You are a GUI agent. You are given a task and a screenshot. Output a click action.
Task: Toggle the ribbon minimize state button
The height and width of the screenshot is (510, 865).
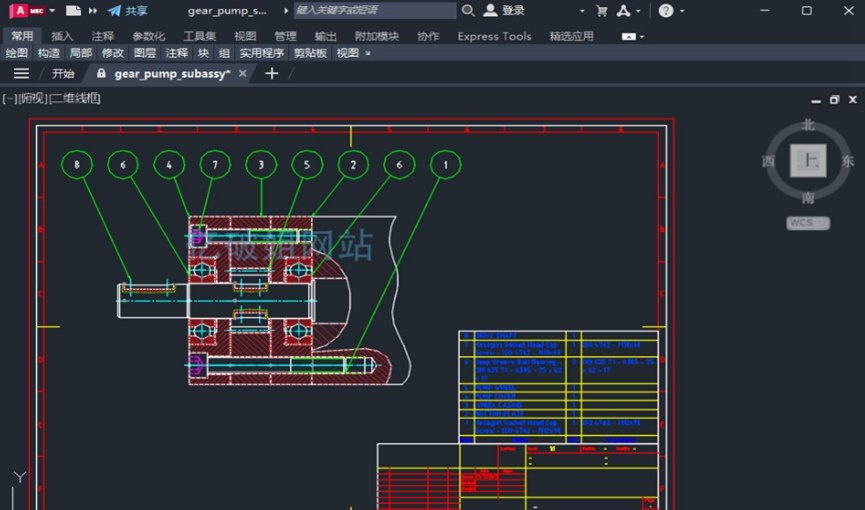(628, 36)
